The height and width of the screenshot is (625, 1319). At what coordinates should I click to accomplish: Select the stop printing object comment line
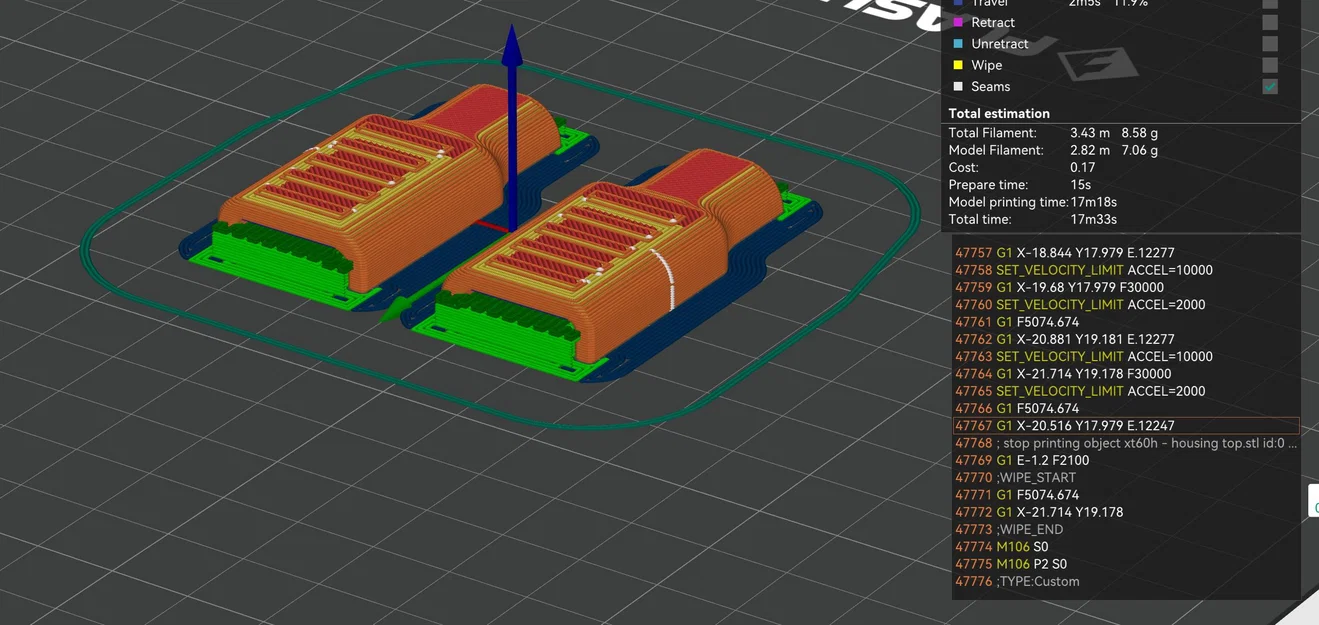[1126, 443]
